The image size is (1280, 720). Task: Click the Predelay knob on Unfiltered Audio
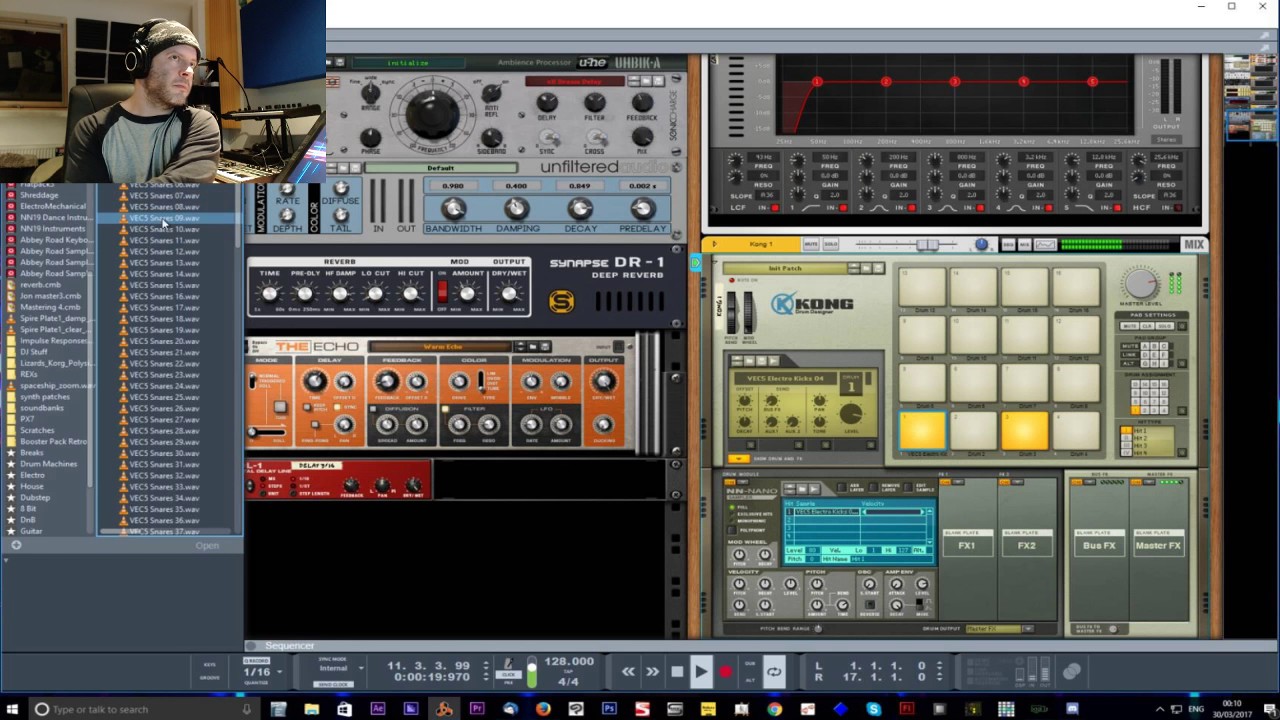pyautogui.click(x=642, y=208)
